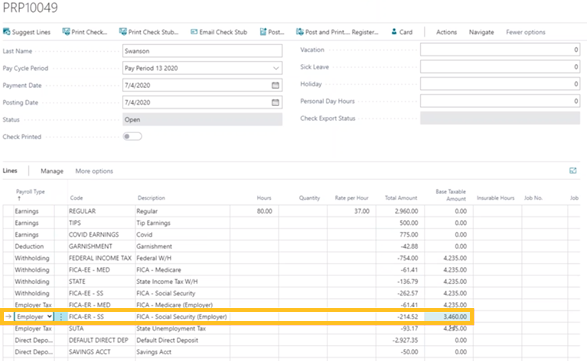Click the Print Check printer icon

point(66,32)
